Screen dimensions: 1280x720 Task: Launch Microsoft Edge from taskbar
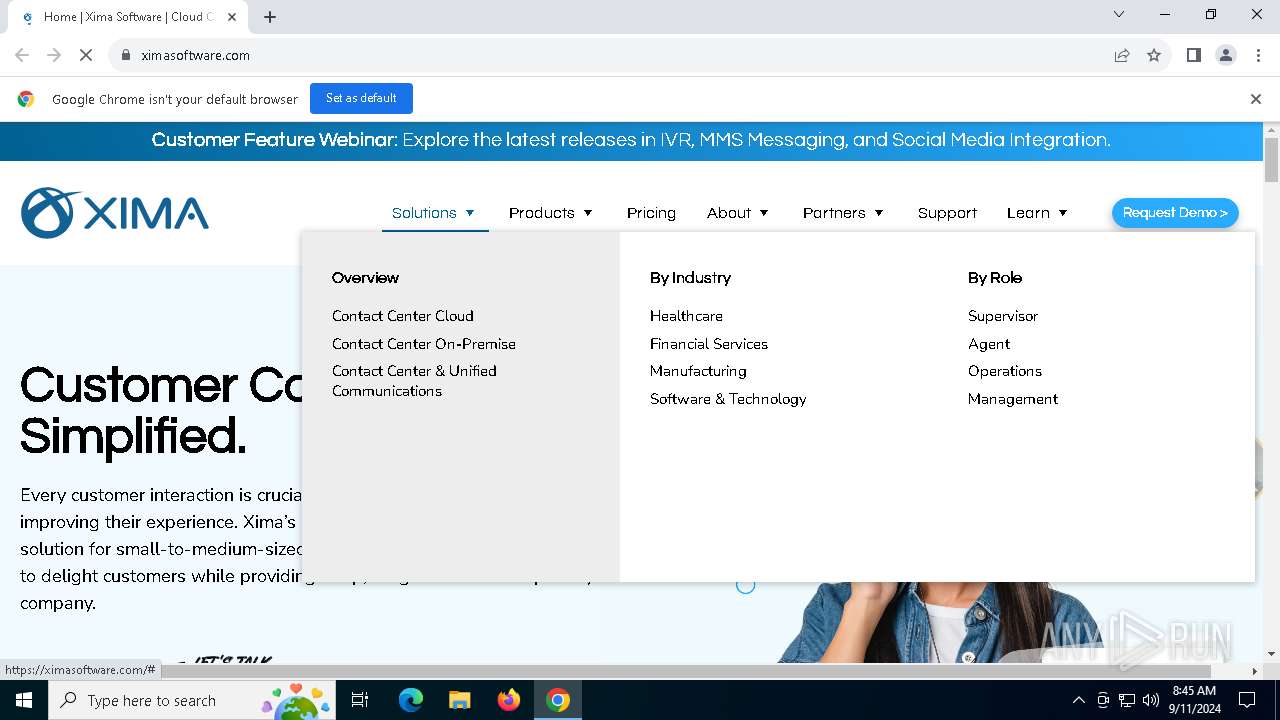tap(411, 700)
